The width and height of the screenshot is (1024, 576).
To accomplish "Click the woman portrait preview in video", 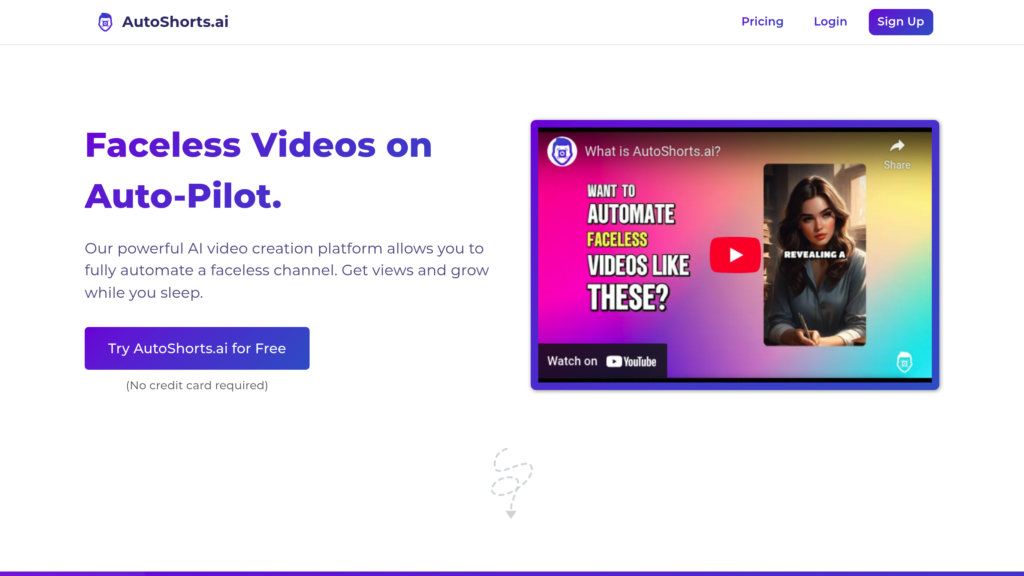I will coord(814,255).
